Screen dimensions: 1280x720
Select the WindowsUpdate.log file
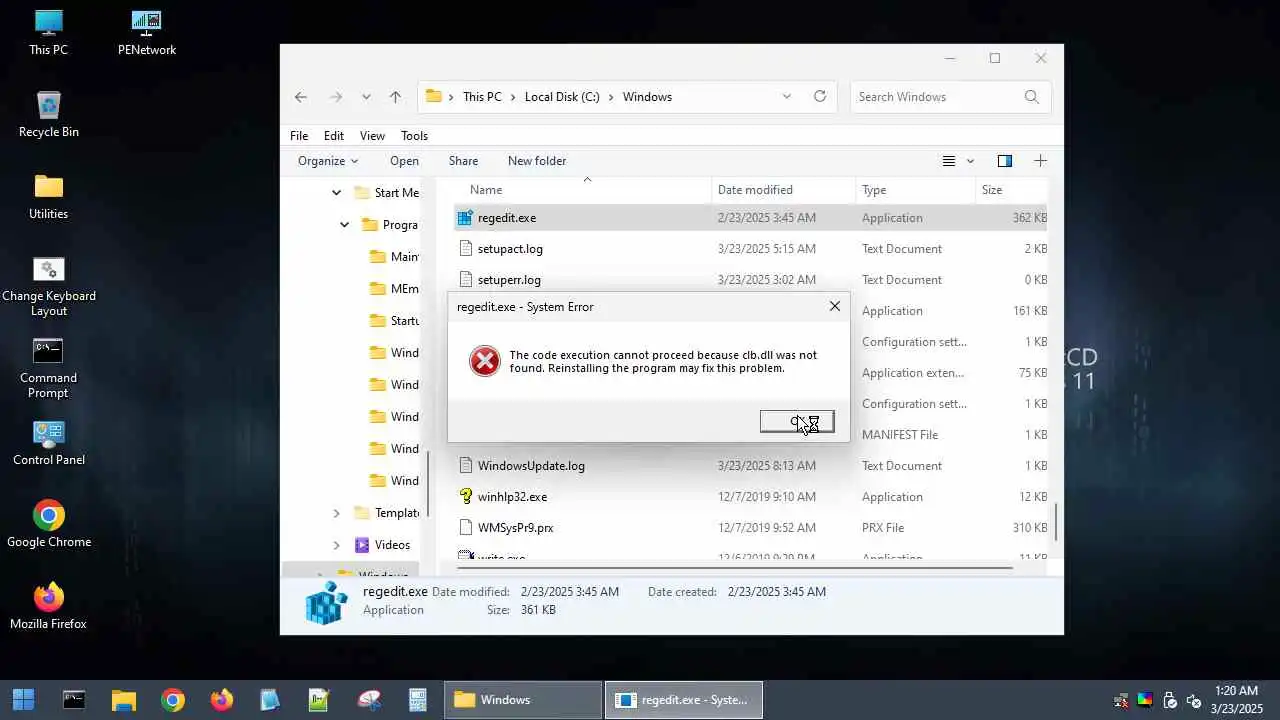click(531, 466)
